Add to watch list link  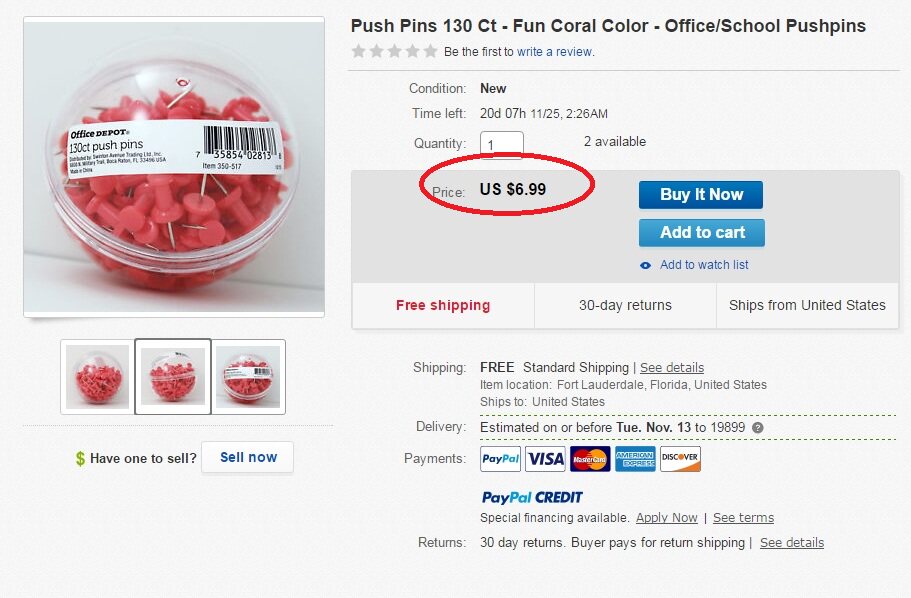click(704, 265)
